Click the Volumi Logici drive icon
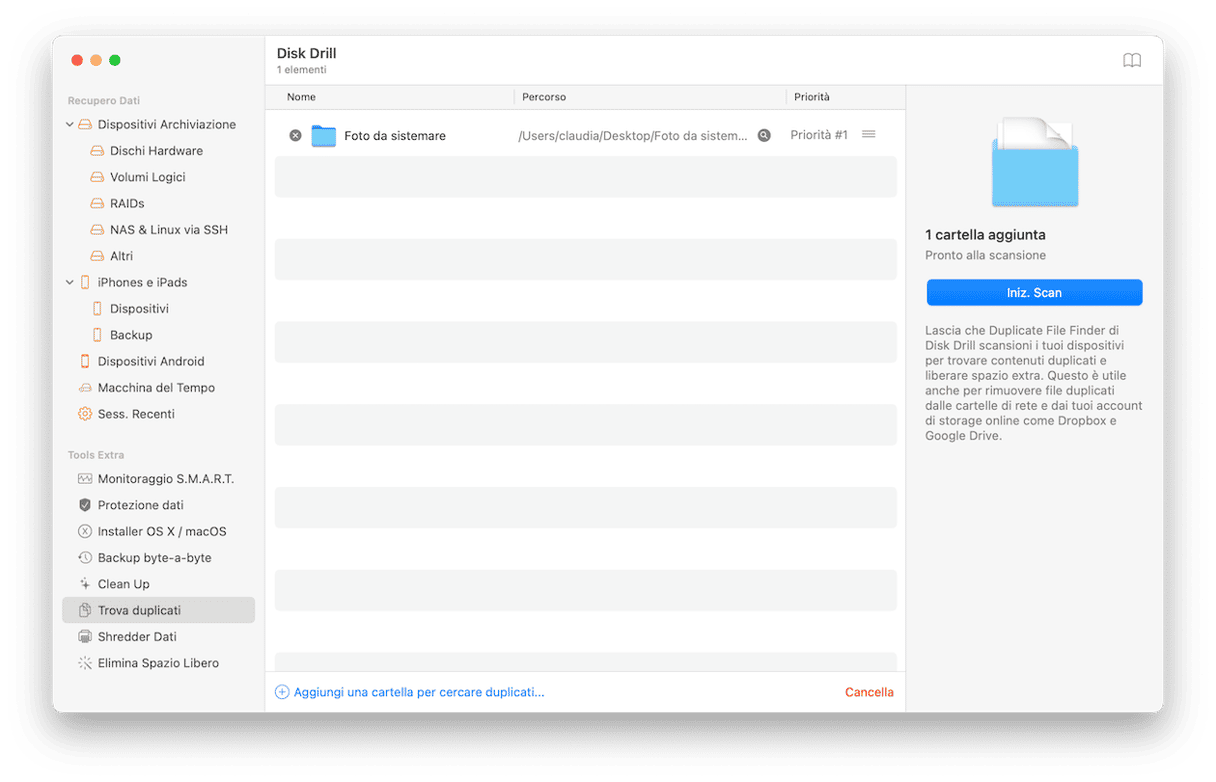 (97, 177)
